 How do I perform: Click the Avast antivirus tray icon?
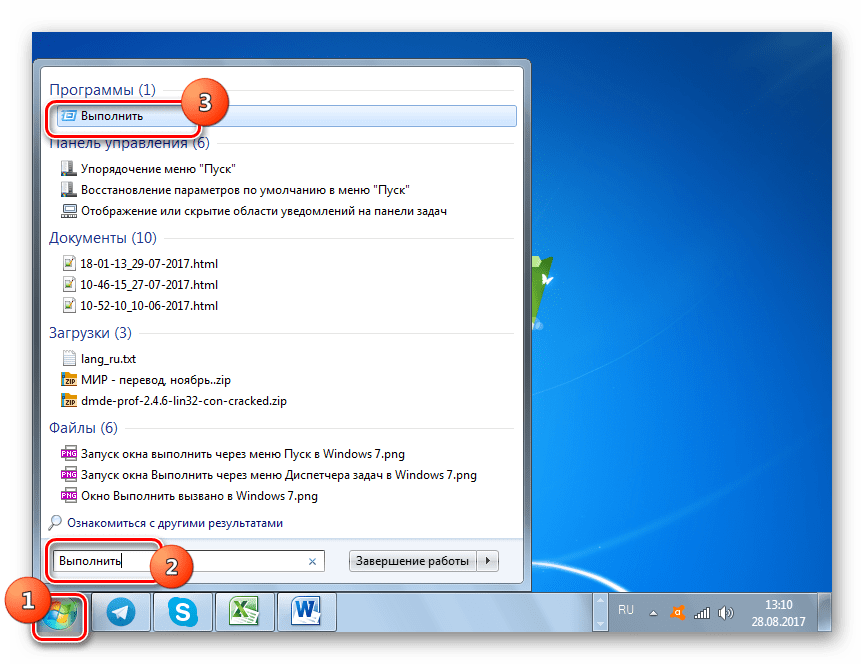[x=678, y=613]
